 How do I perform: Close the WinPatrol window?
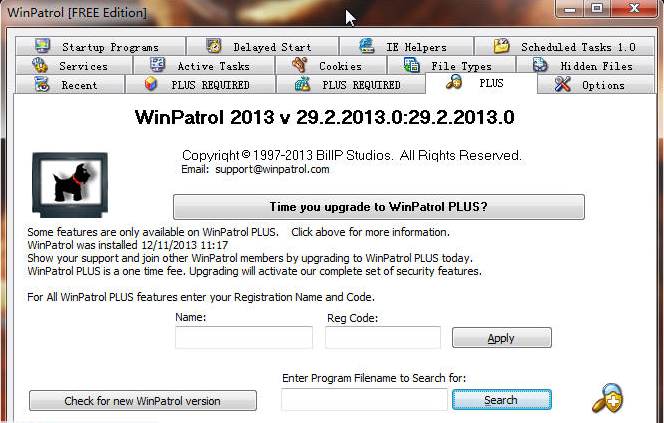tap(634, 8)
